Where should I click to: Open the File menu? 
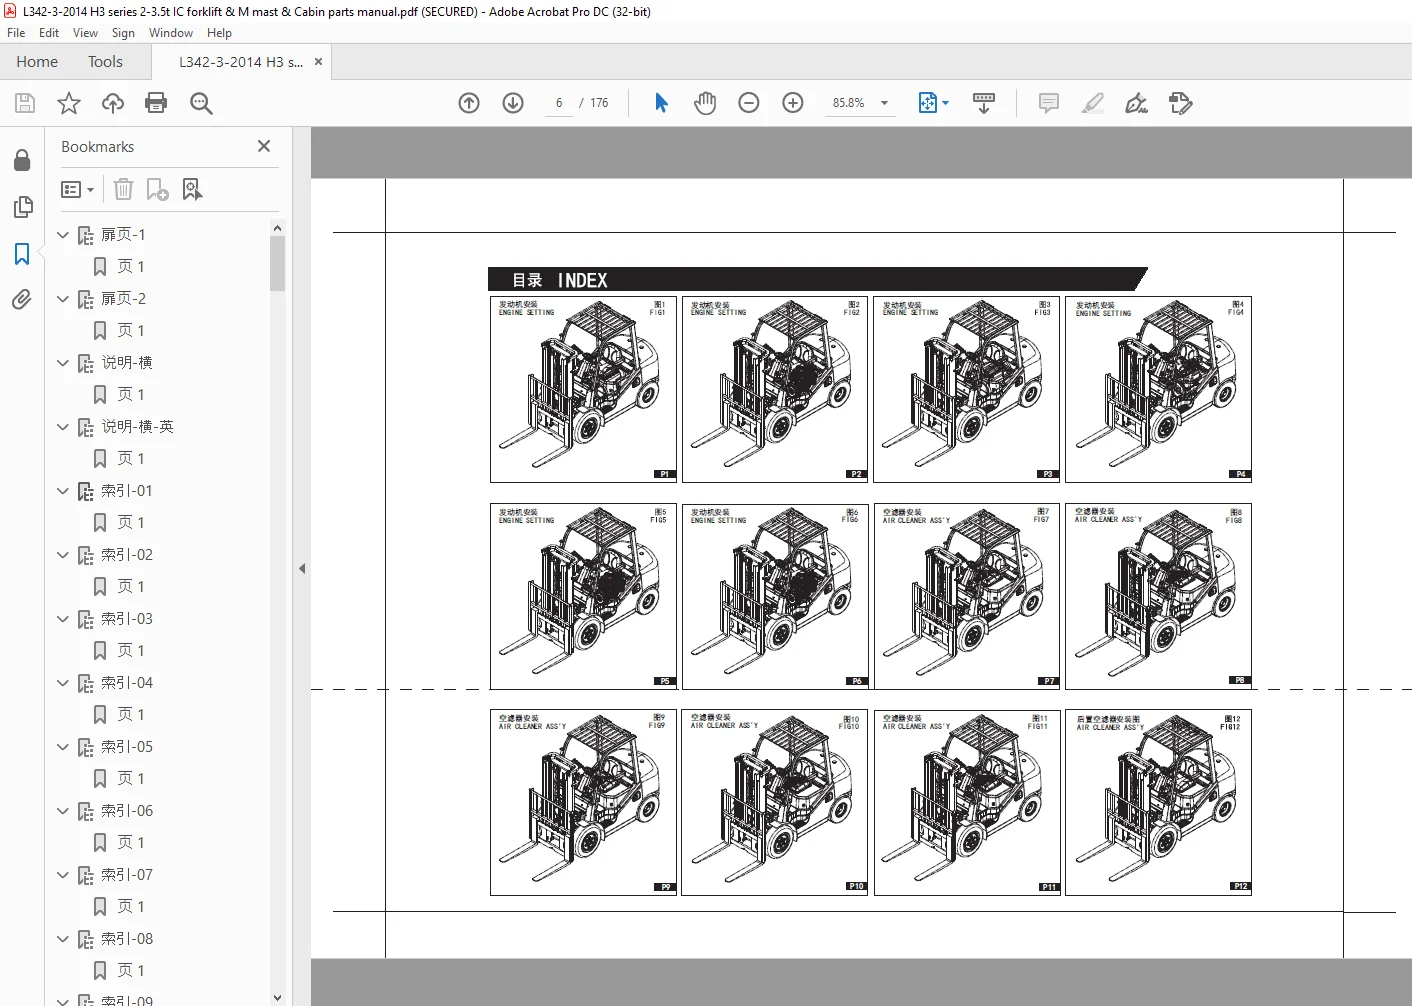click(x=16, y=33)
